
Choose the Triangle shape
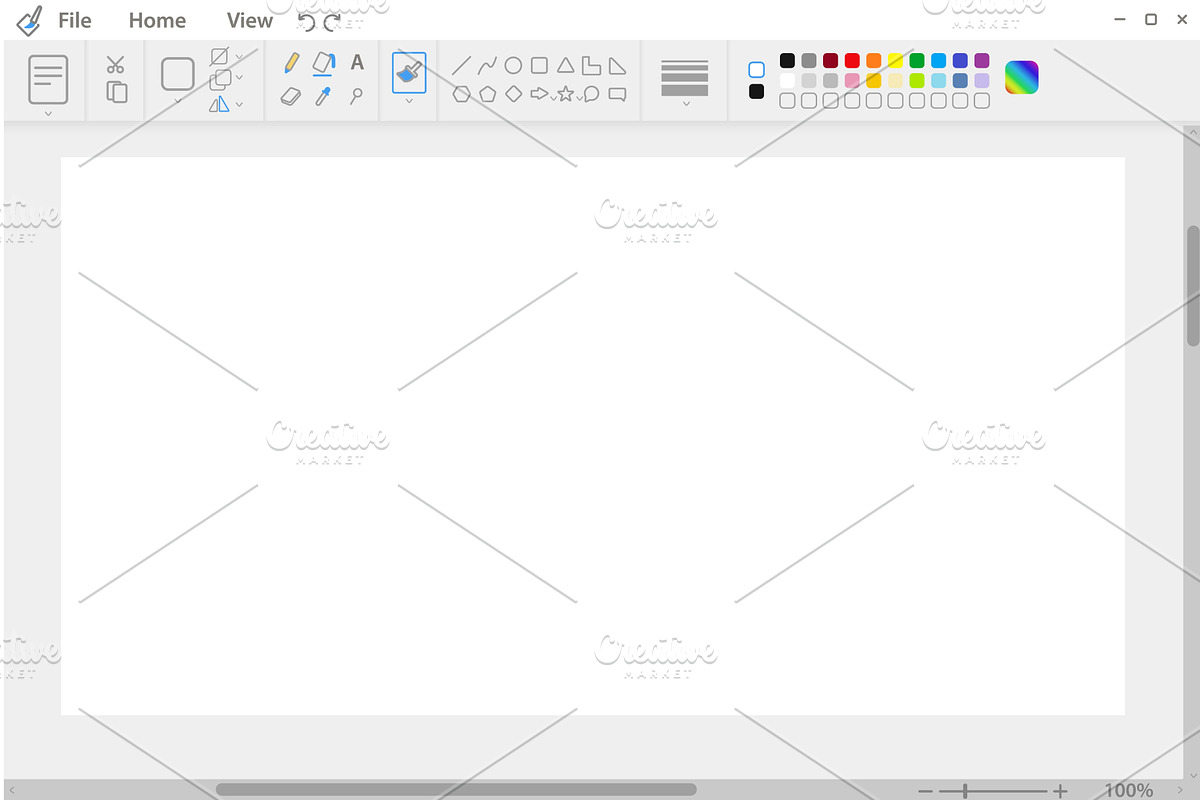(x=566, y=66)
